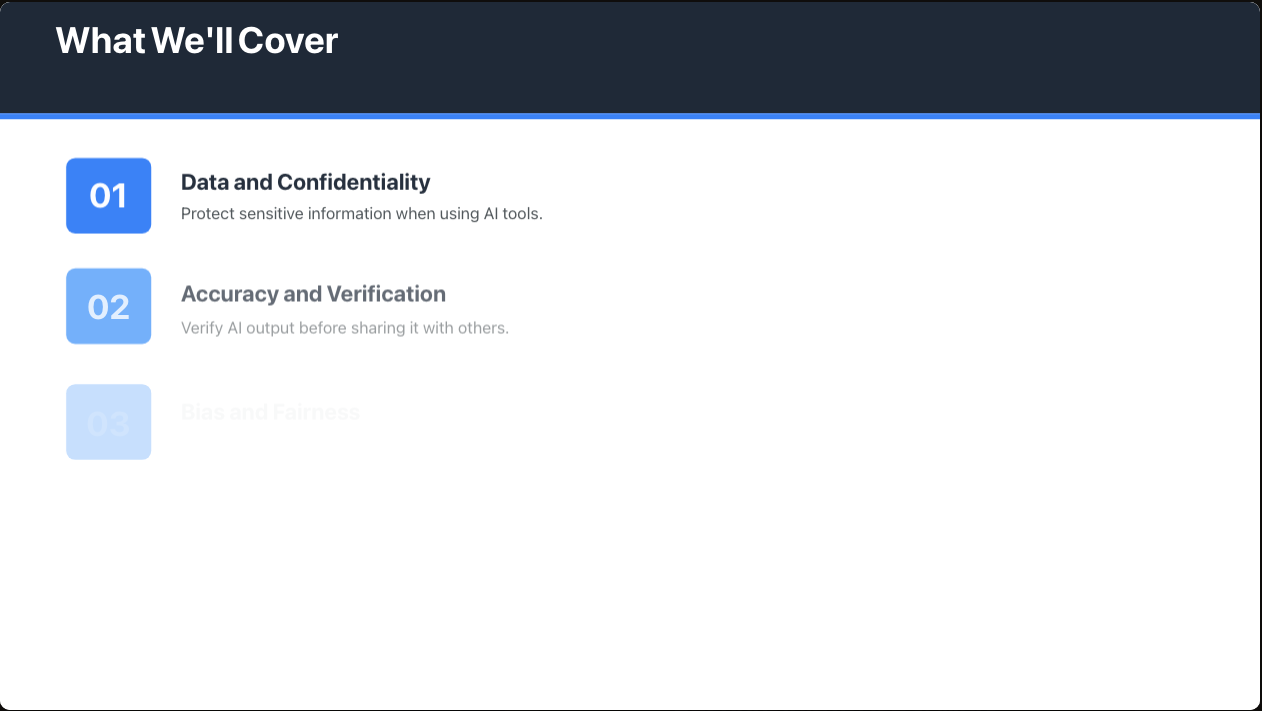The width and height of the screenshot is (1262, 711).
Task: Click the word 'Data' in first heading
Action: pos(205,182)
